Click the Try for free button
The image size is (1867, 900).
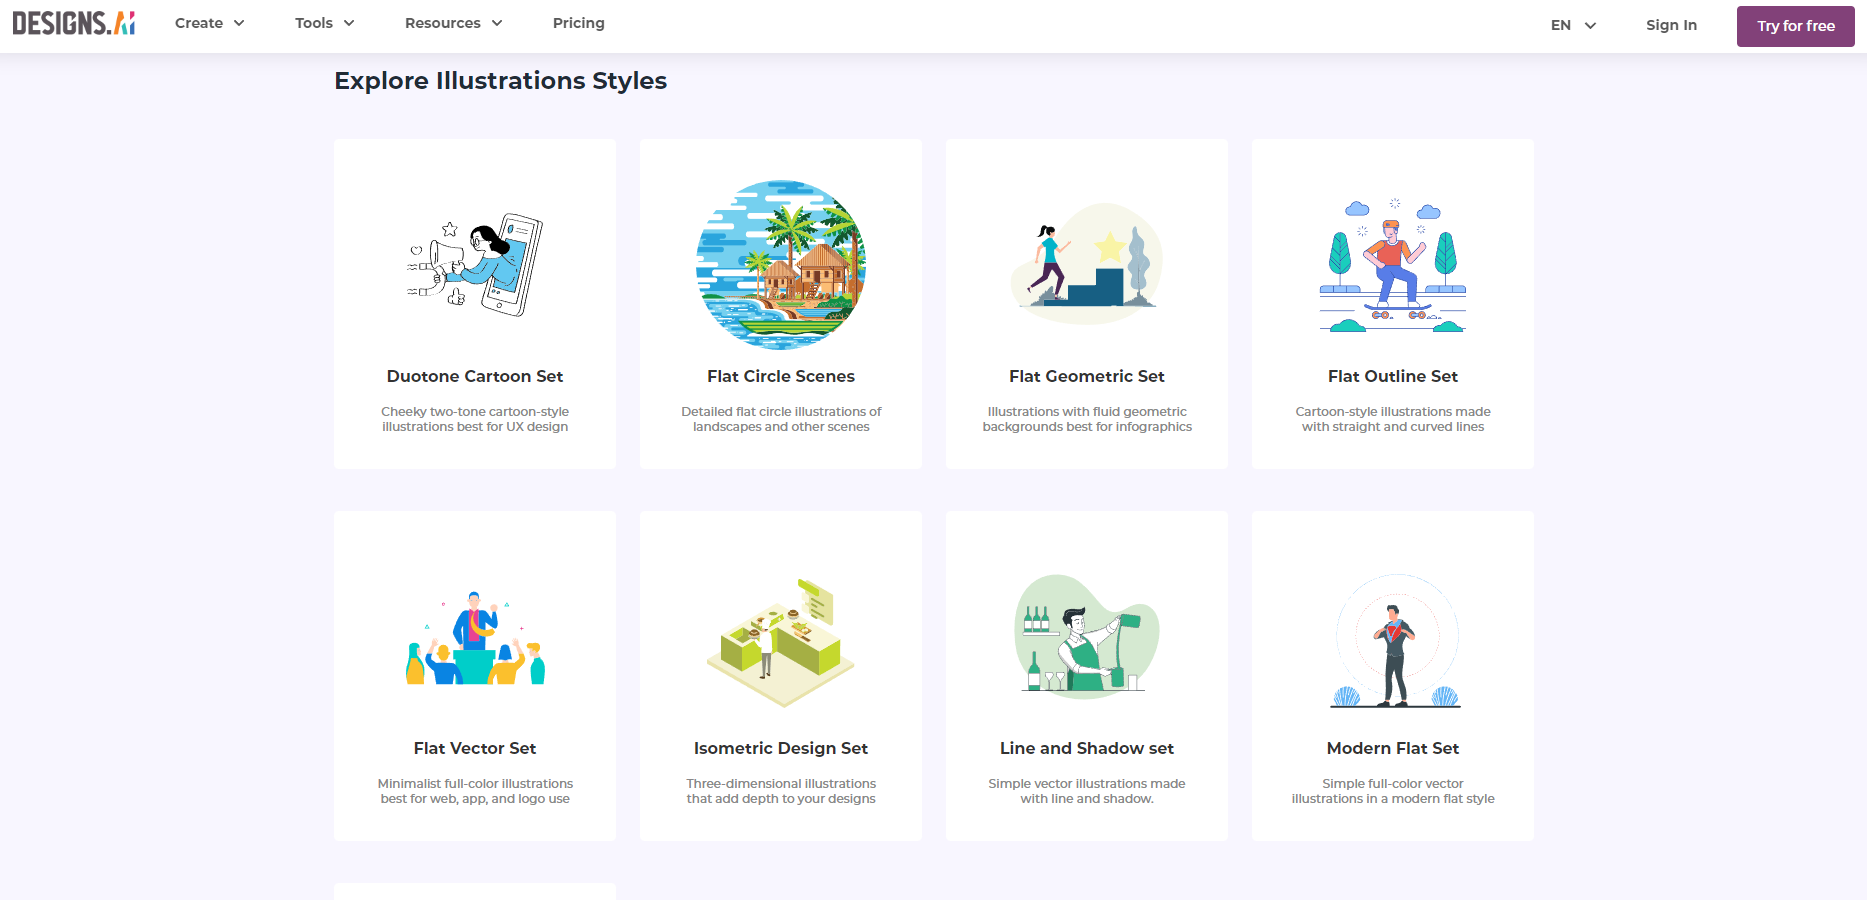tap(1795, 25)
